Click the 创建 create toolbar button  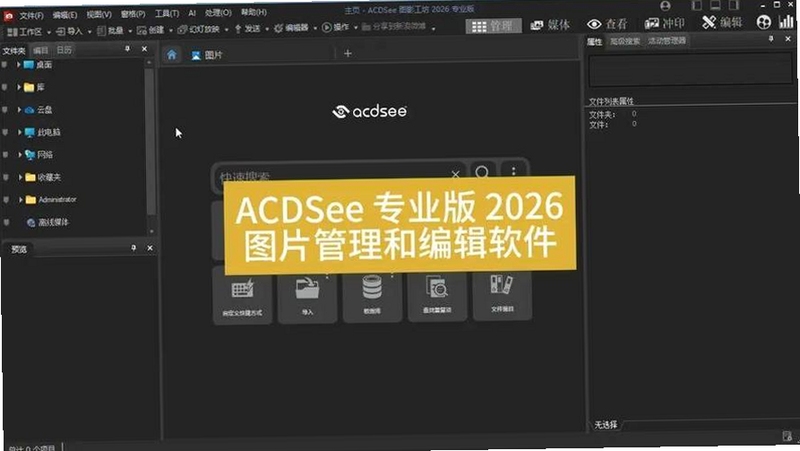(151, 30)
